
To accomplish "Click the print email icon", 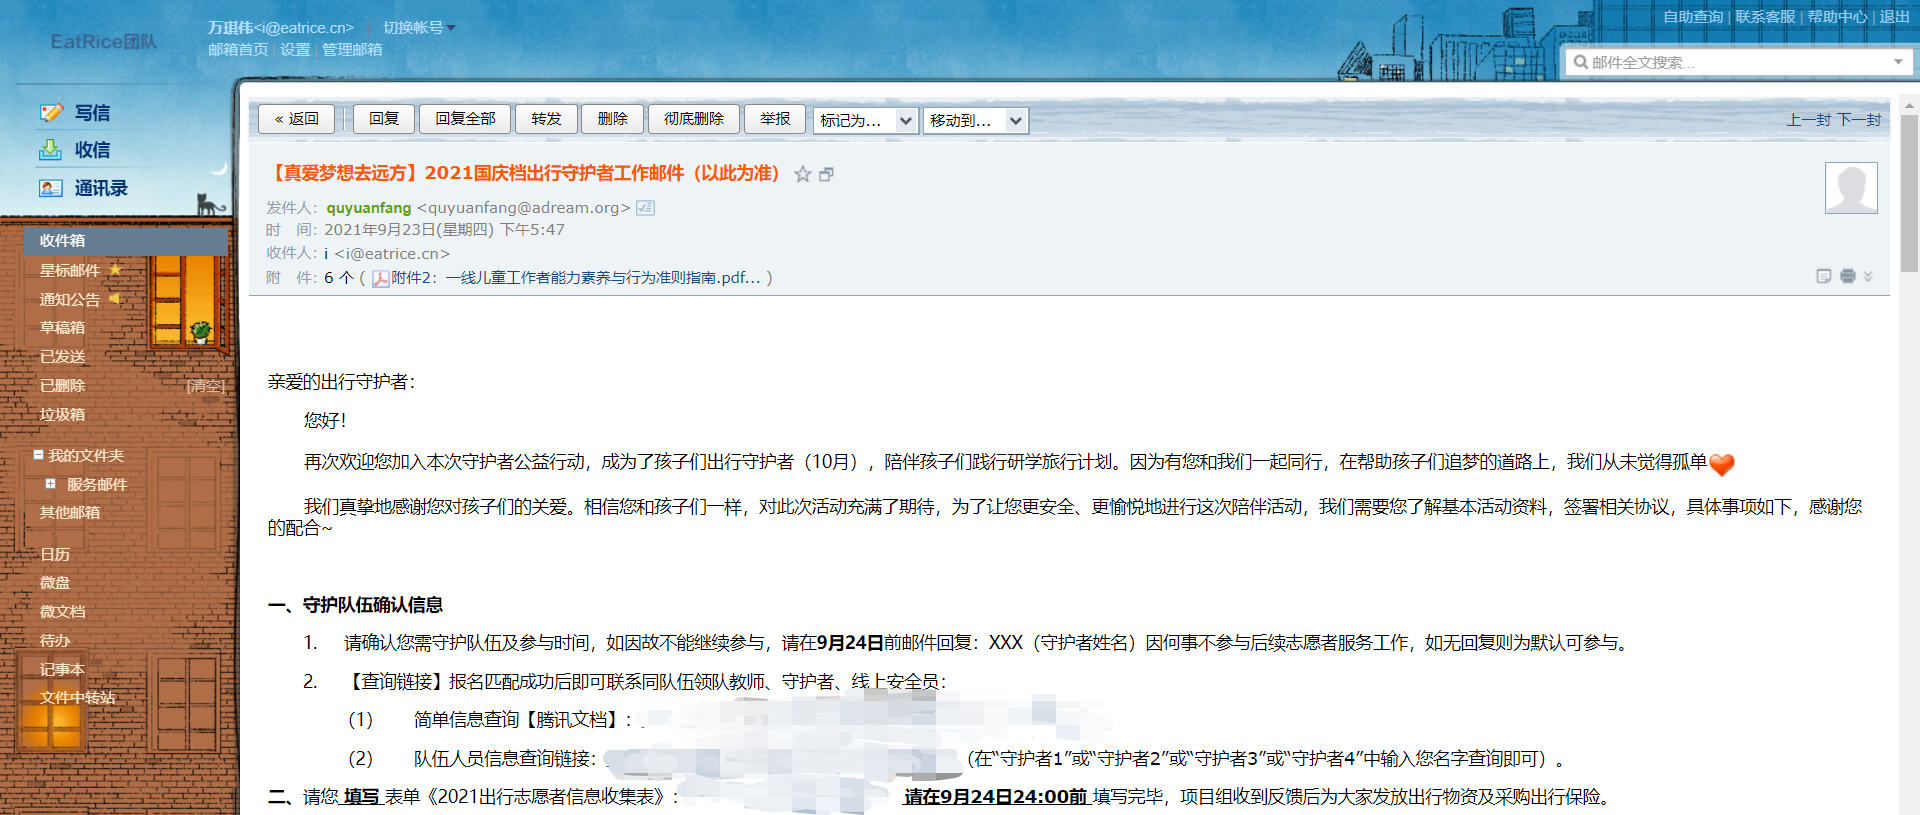I will pos(1847,276).
